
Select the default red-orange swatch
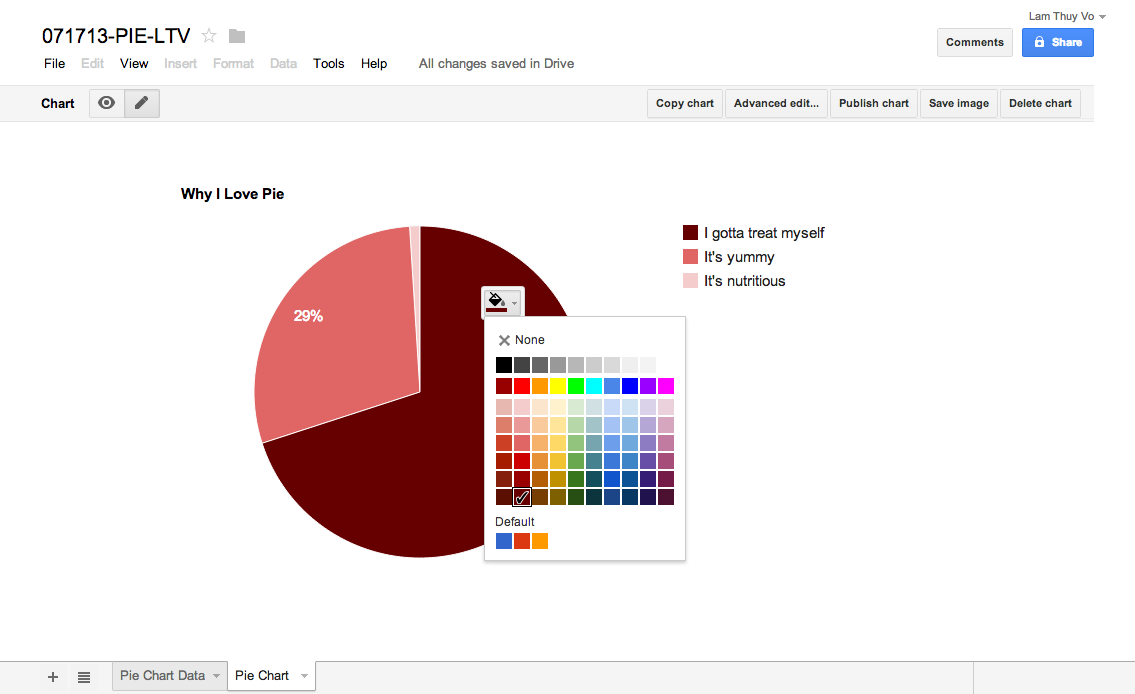point(522,541)
